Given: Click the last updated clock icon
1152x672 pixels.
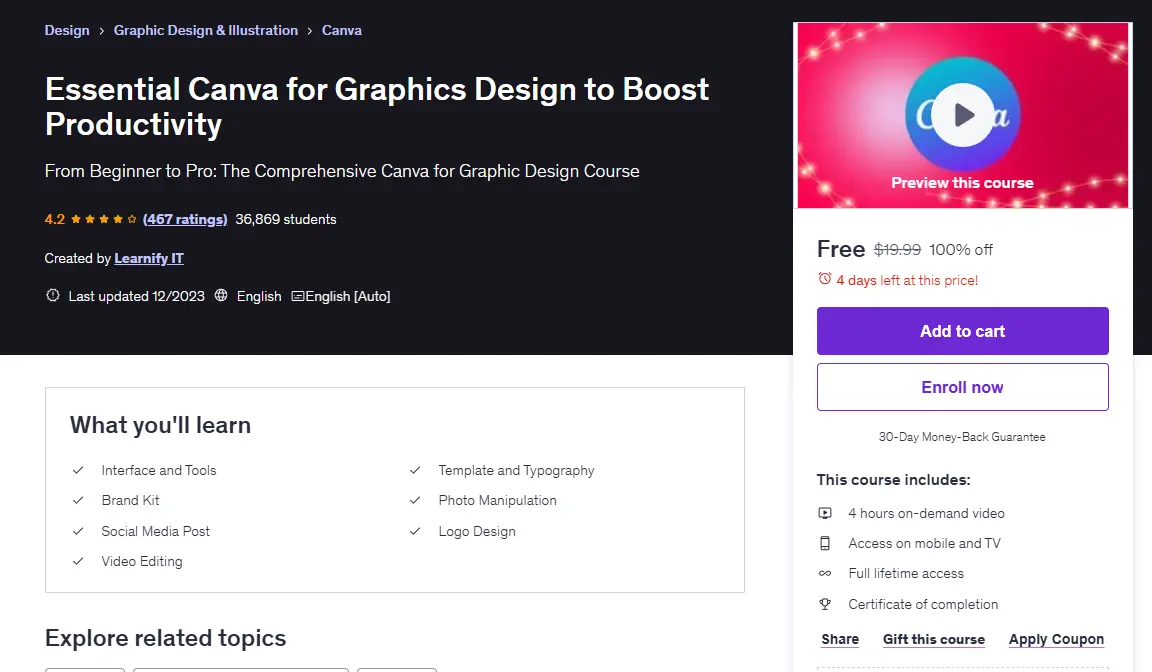Looking at the screenshot, I should [x=53, y=295].
